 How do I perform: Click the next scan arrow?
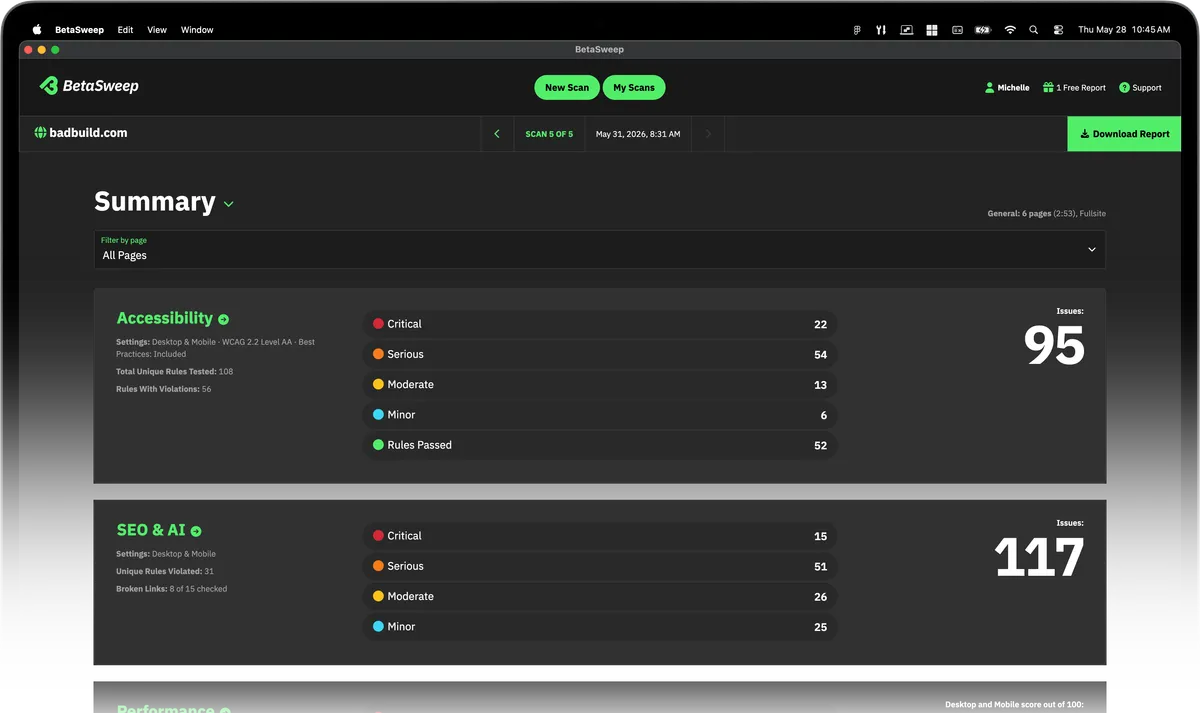click(x=708, y=134)
